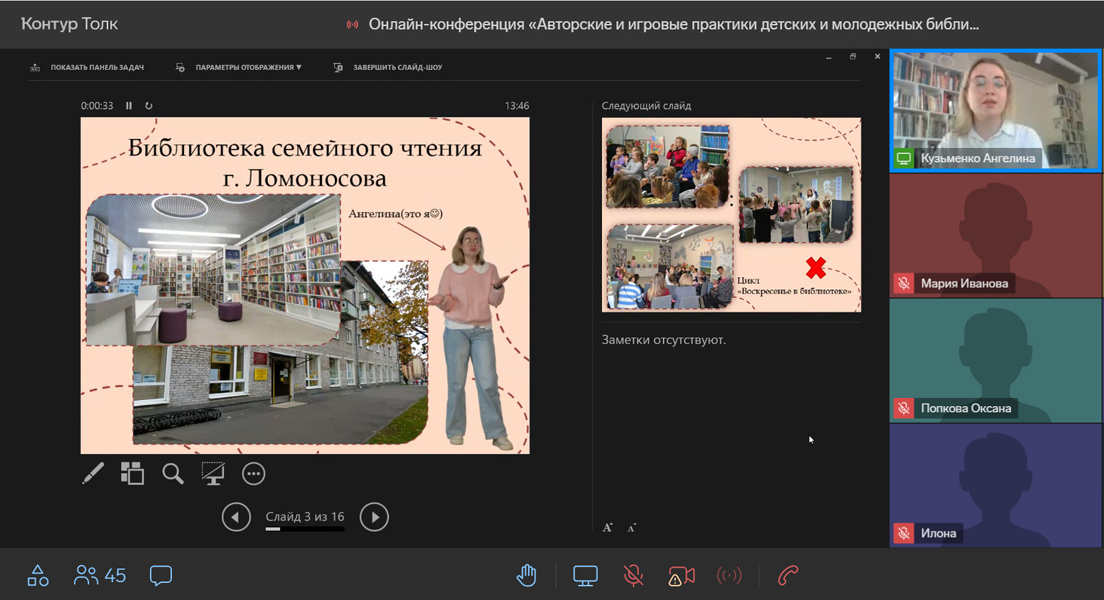Screen dimensions: 1104x600
Task: Click the slide progress bar
Action: point(305,529)
